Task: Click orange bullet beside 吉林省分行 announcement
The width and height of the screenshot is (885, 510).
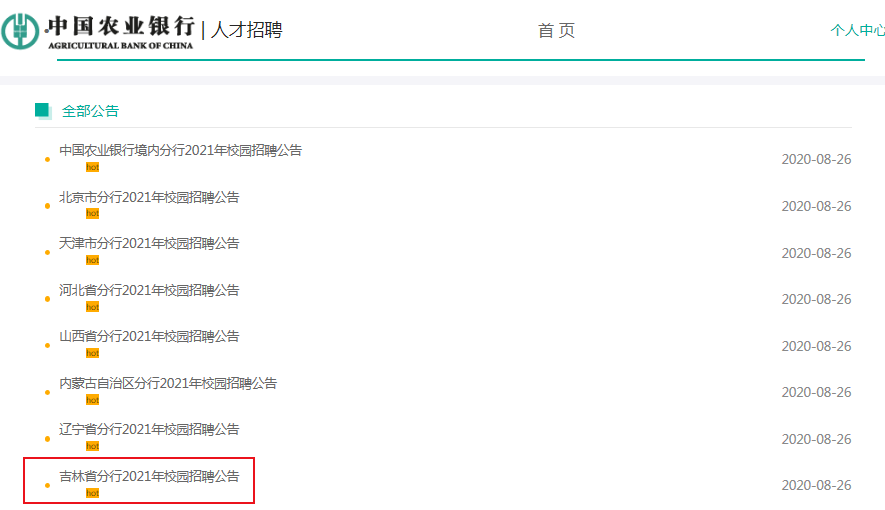Action: pos(47,485)
